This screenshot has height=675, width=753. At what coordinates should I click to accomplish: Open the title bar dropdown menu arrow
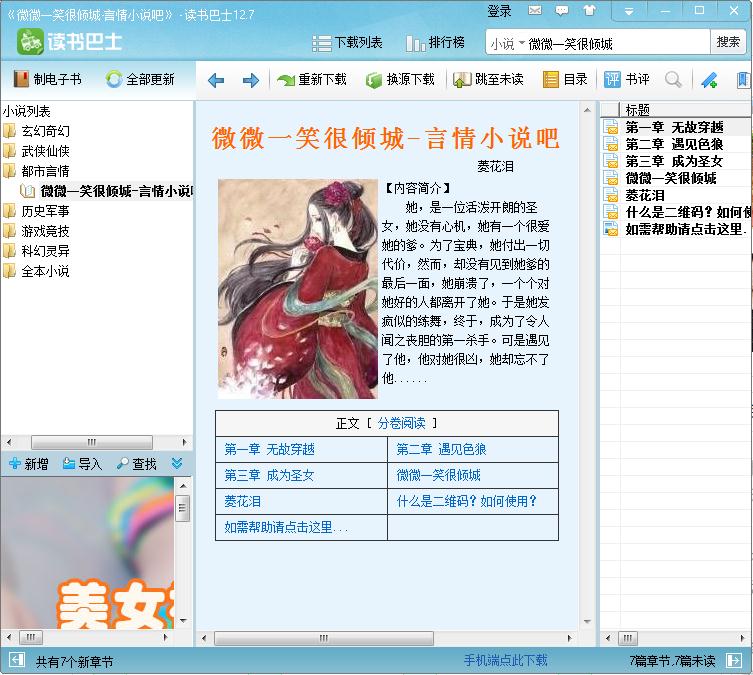click(x=628, y=12)
